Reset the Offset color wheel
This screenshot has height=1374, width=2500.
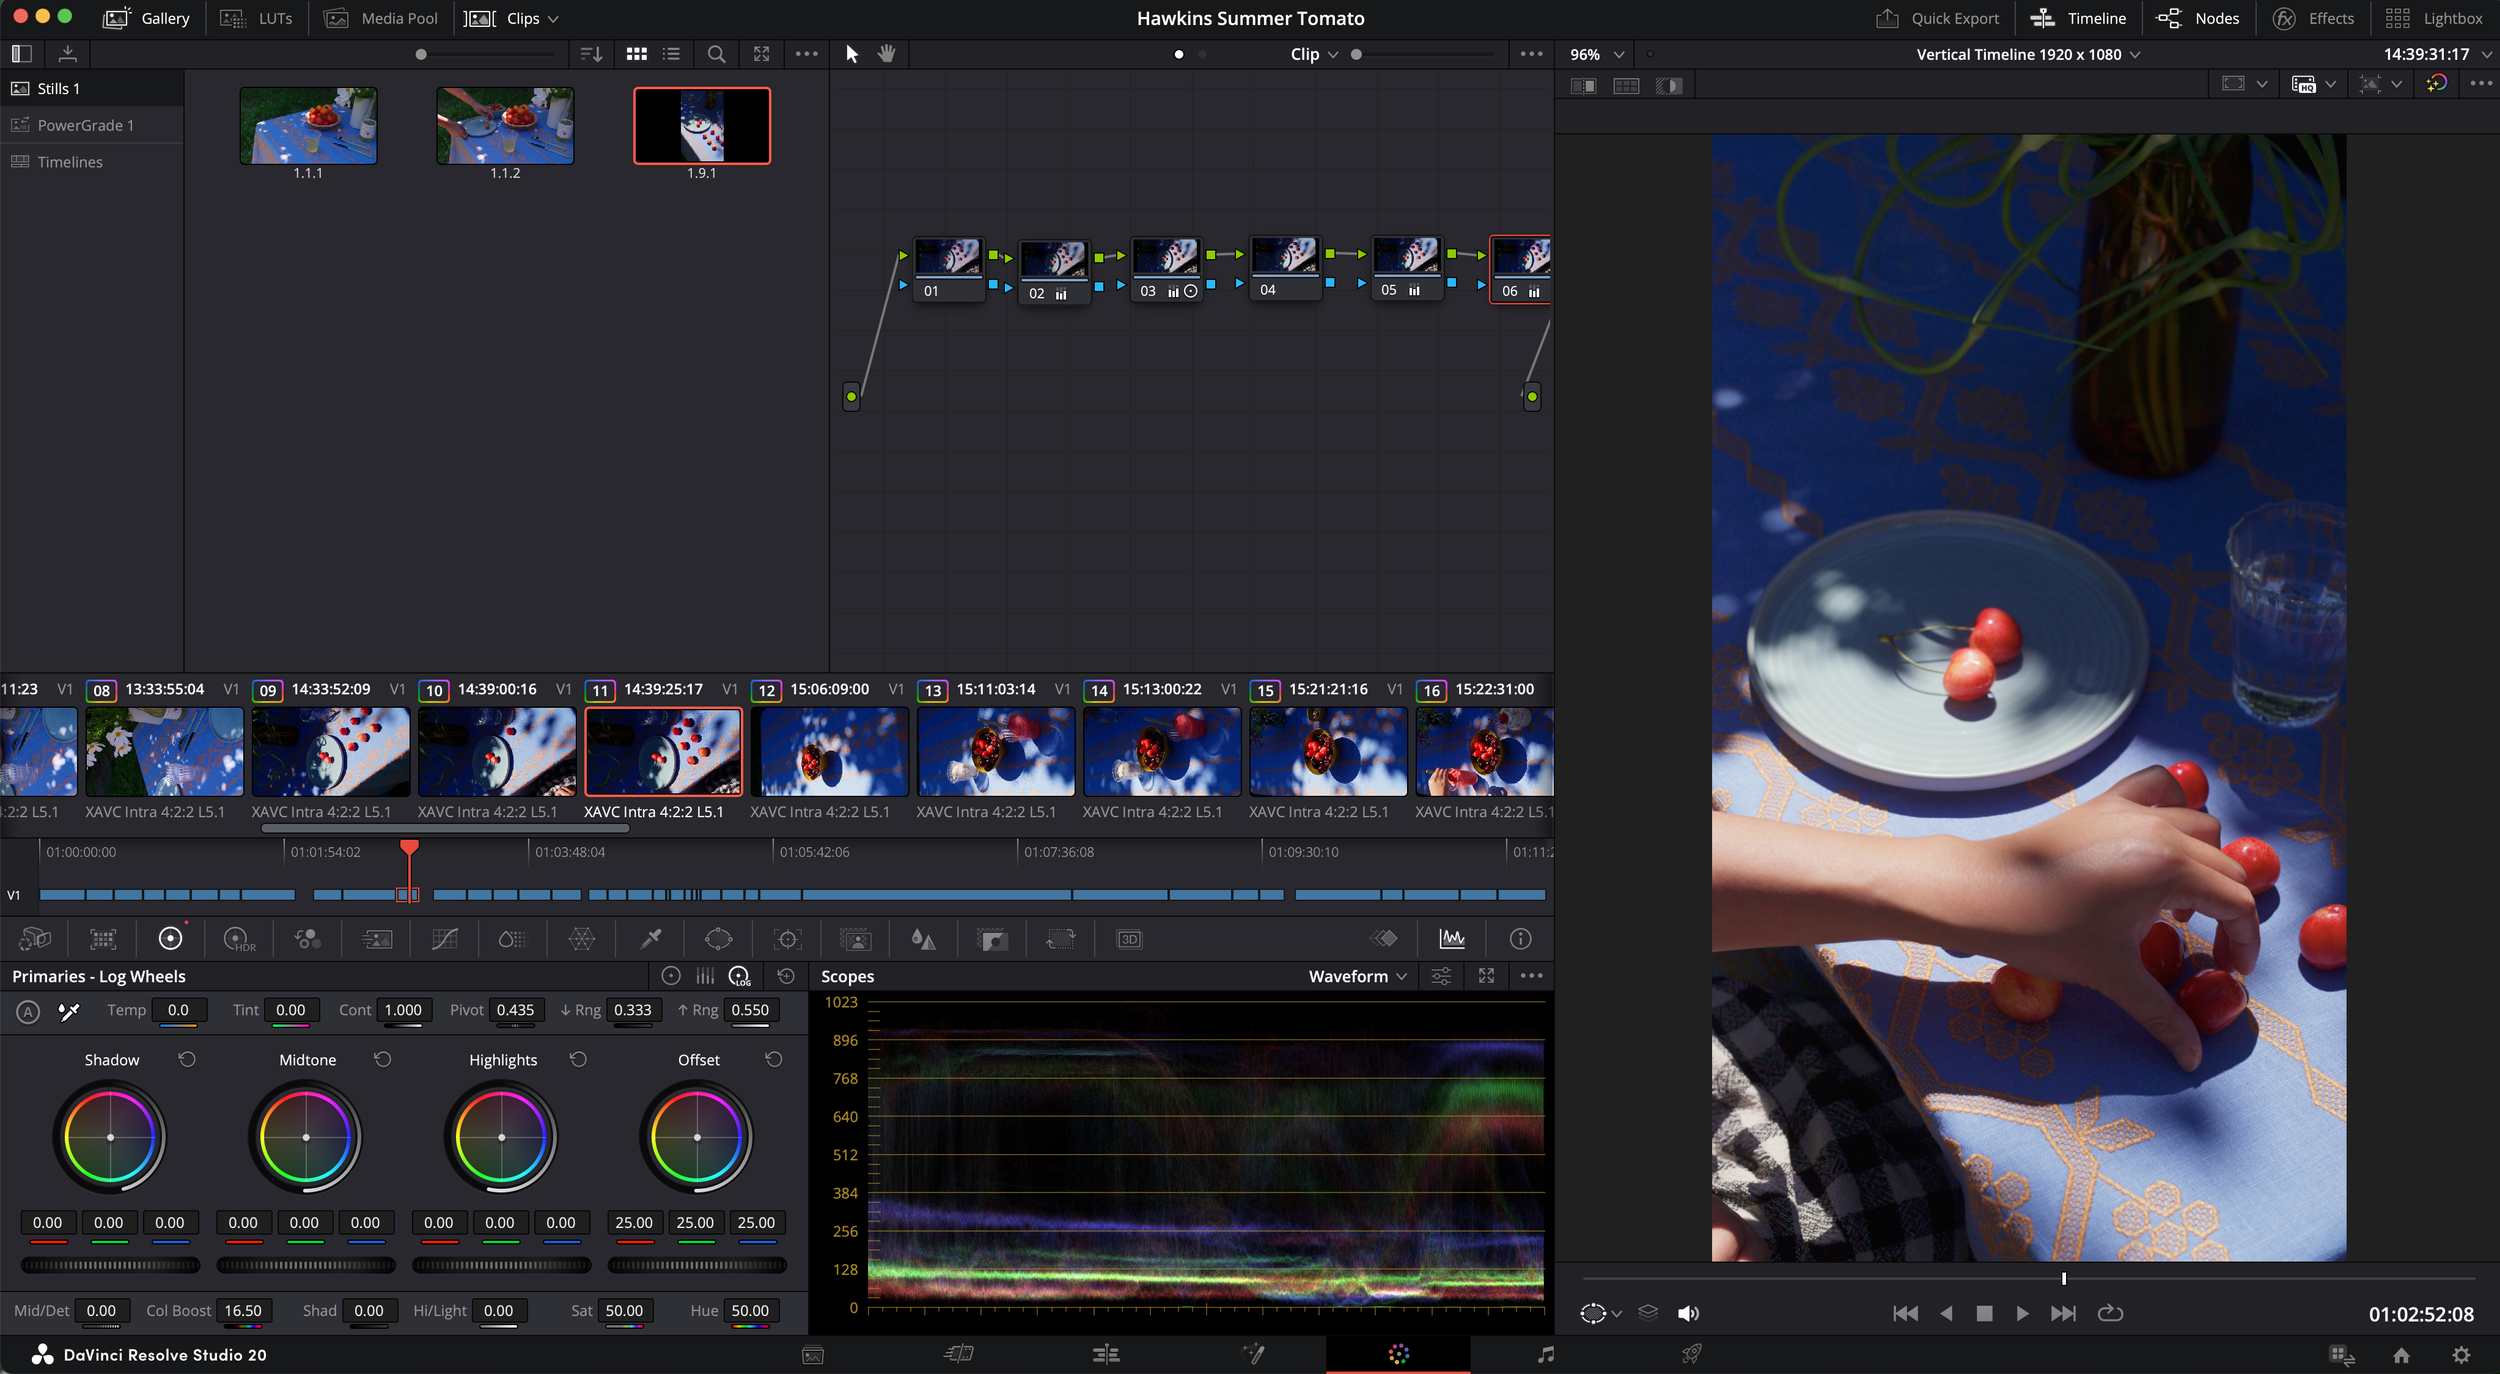click(x=773, y=1059)
